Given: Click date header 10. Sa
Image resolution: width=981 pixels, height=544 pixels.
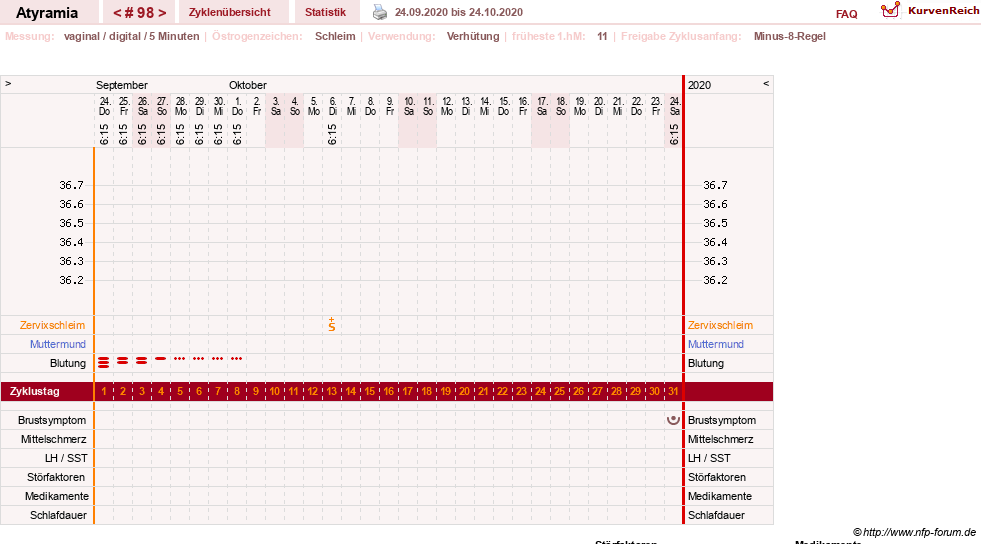Looking at the screenshot, I should point(409,106).
